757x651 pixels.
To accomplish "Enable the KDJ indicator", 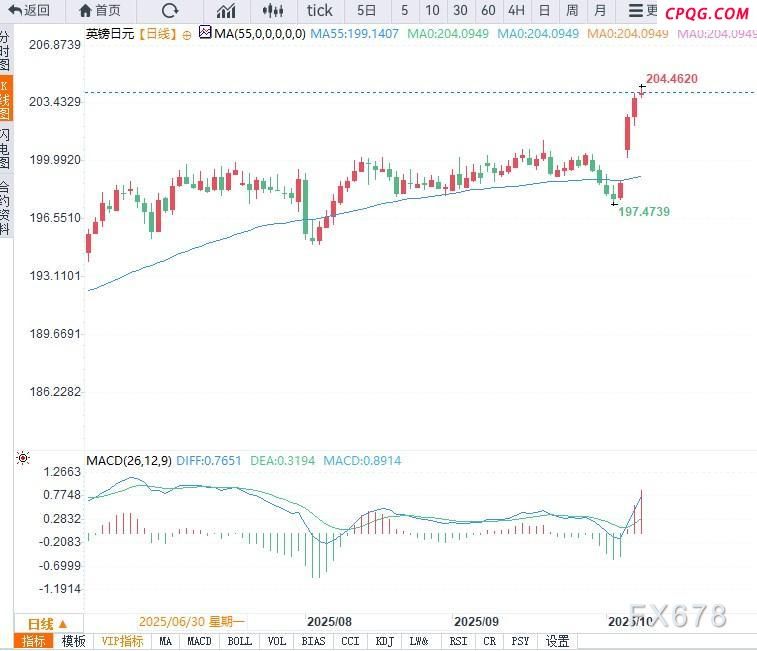I will [385, 641].
